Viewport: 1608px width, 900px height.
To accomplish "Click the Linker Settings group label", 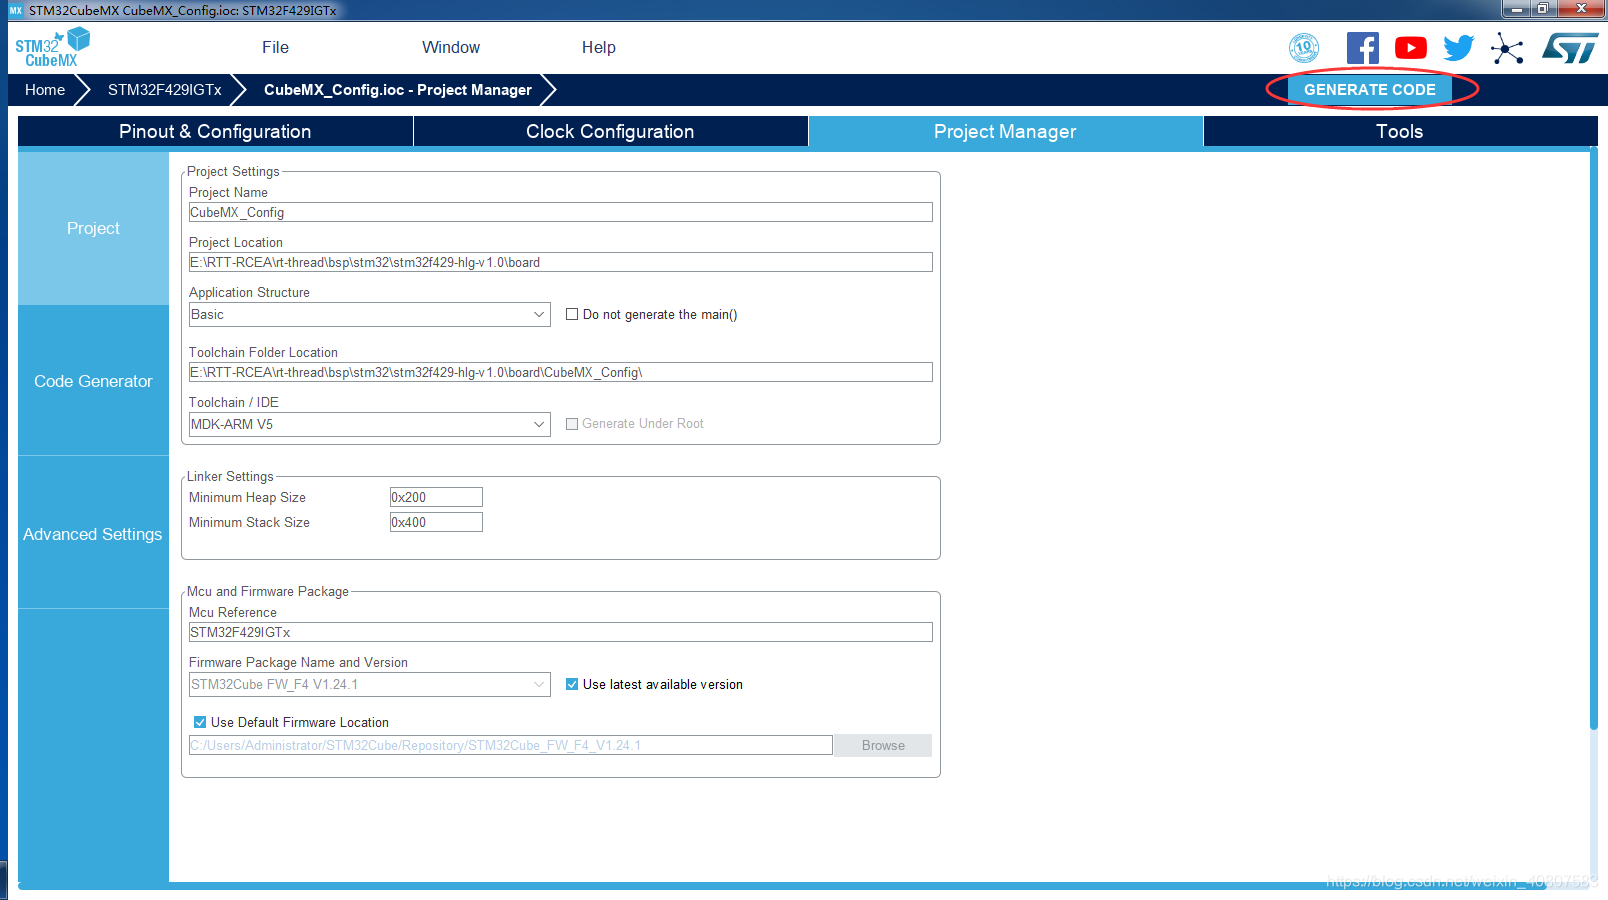I will coord(230,476).
